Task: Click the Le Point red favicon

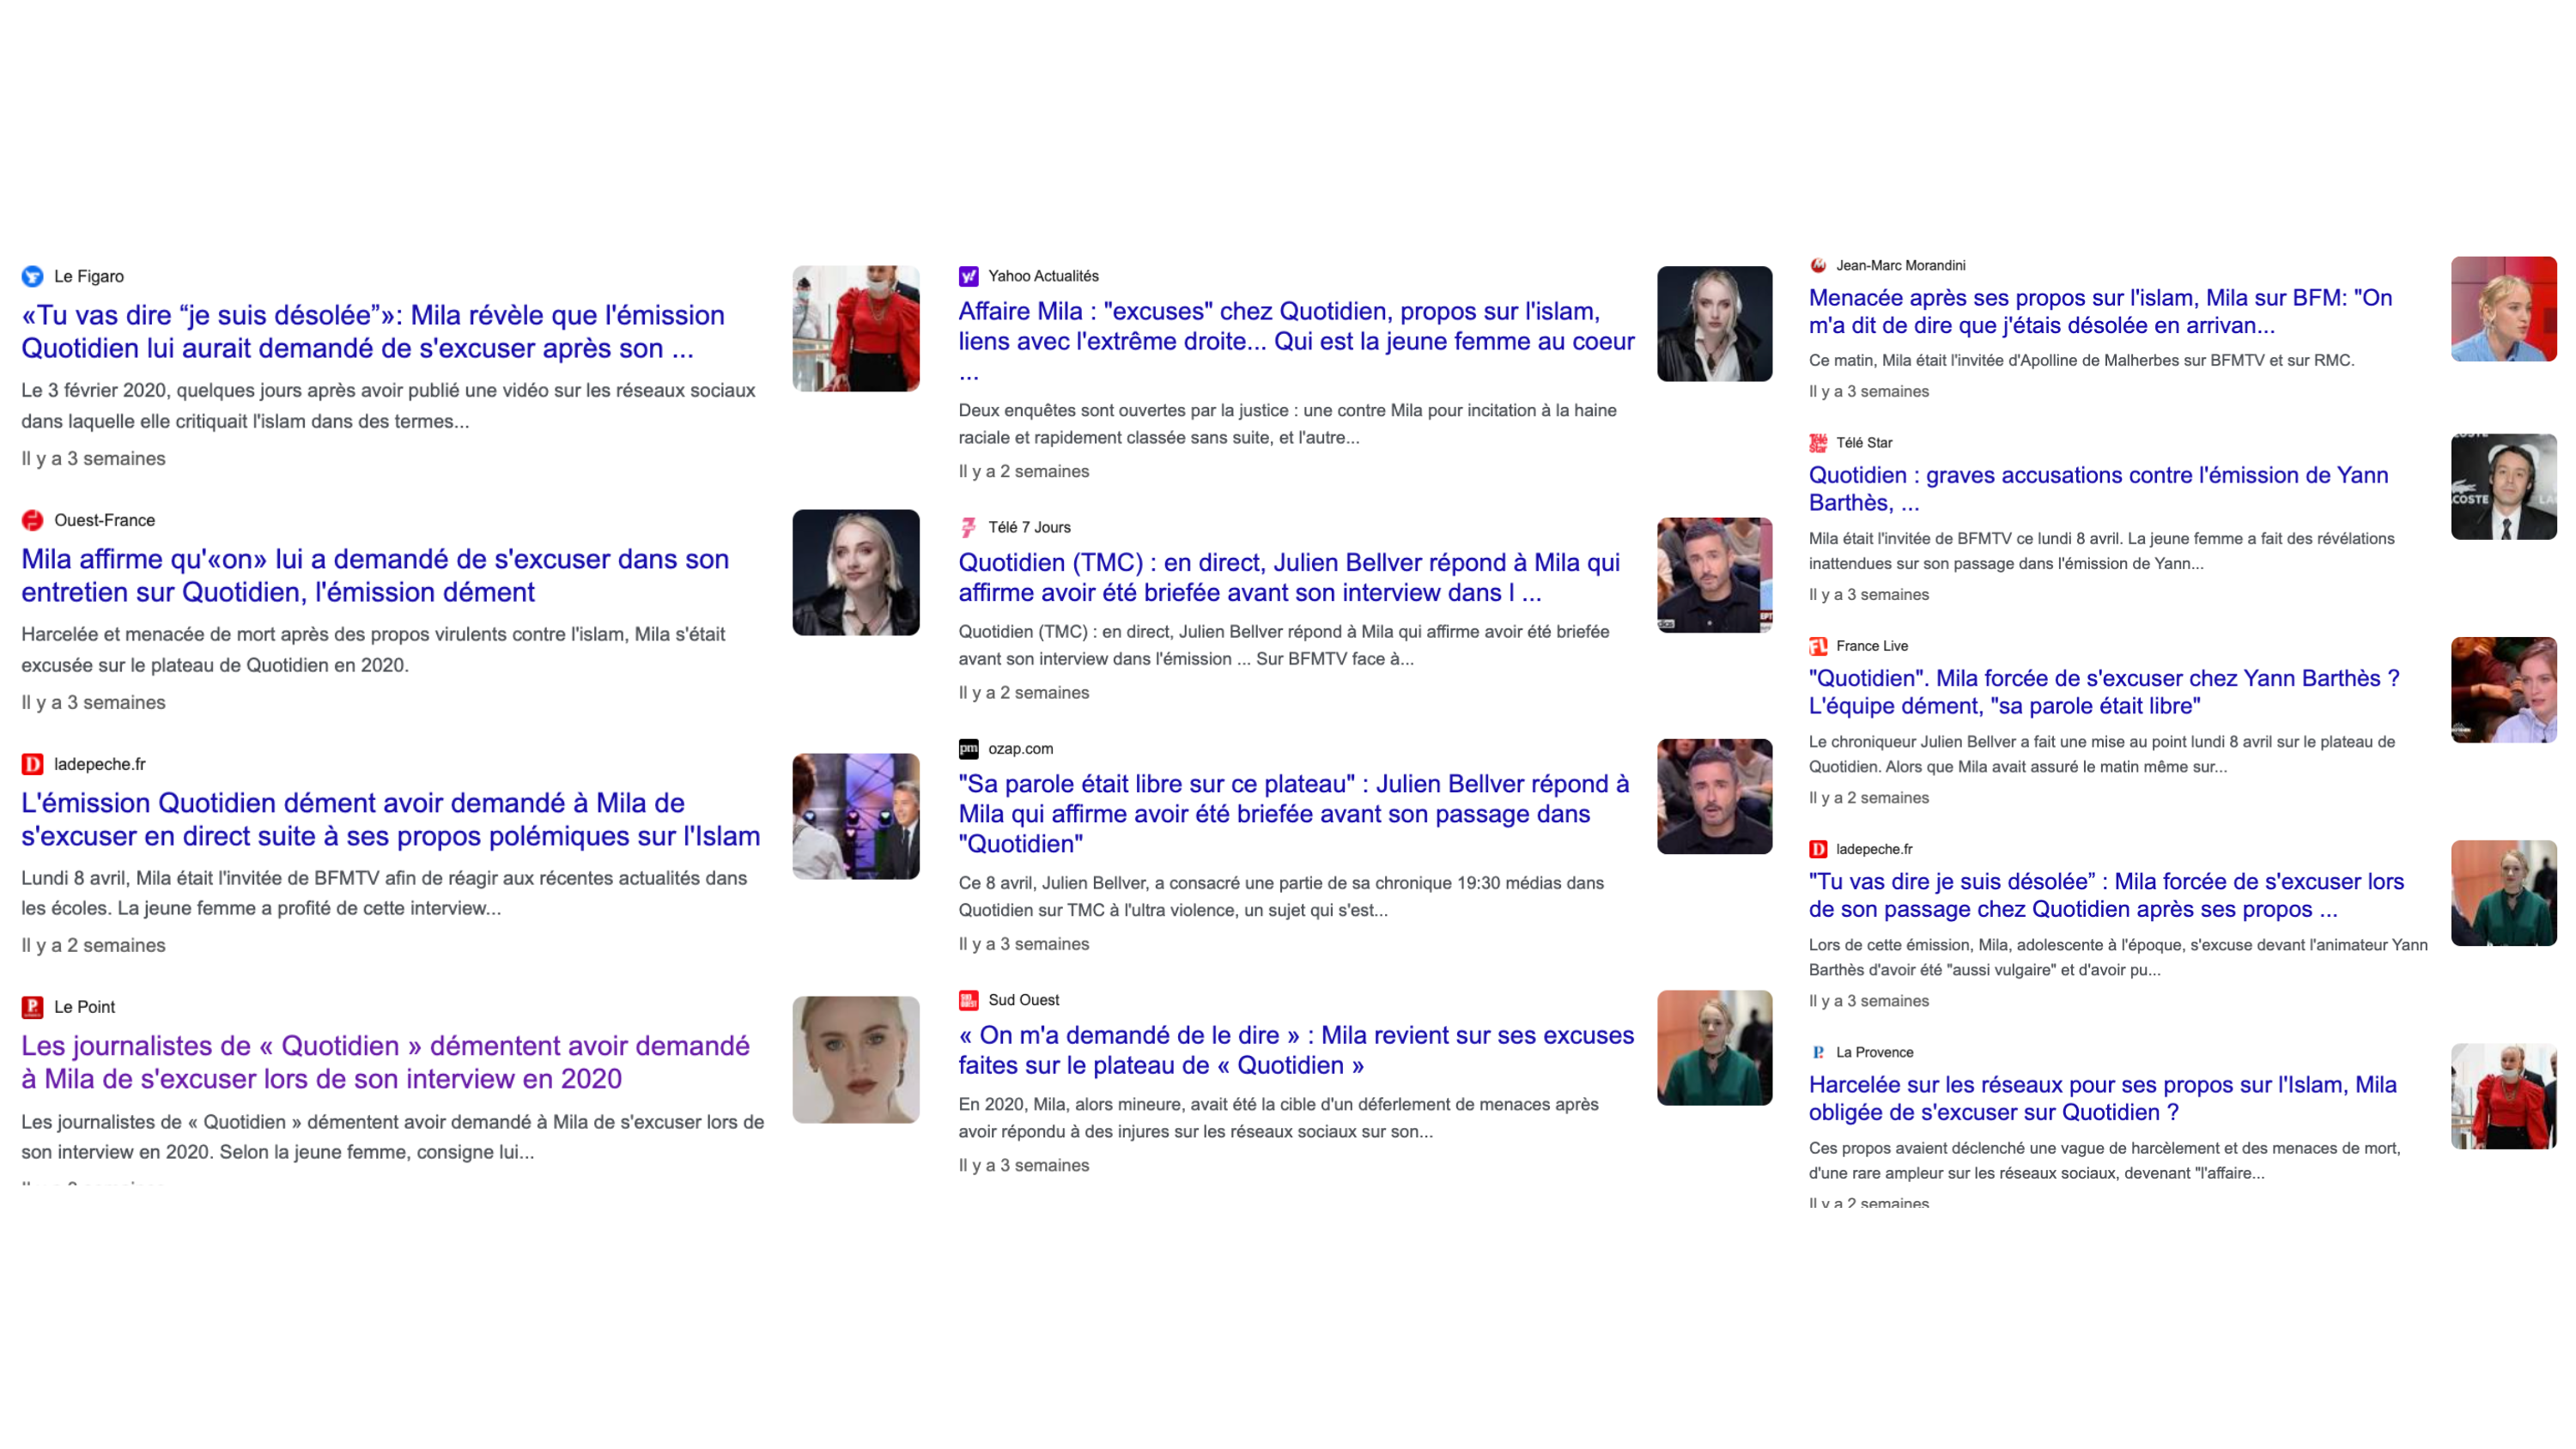Action: point(32,1007)
